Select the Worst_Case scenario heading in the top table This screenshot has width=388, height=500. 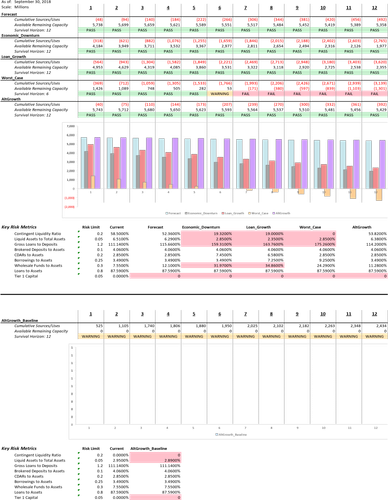(12, 78)
